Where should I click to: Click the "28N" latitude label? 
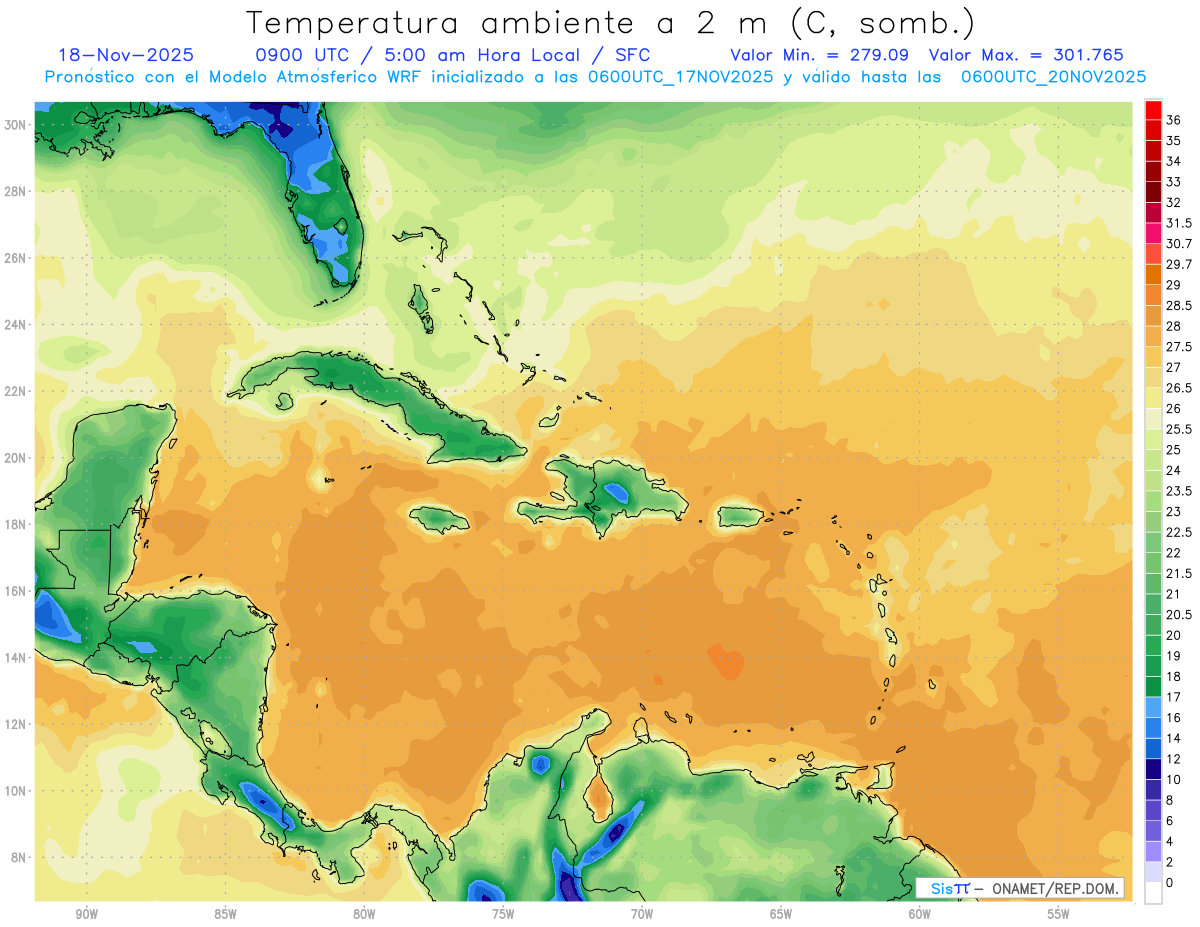coord(17,191)
